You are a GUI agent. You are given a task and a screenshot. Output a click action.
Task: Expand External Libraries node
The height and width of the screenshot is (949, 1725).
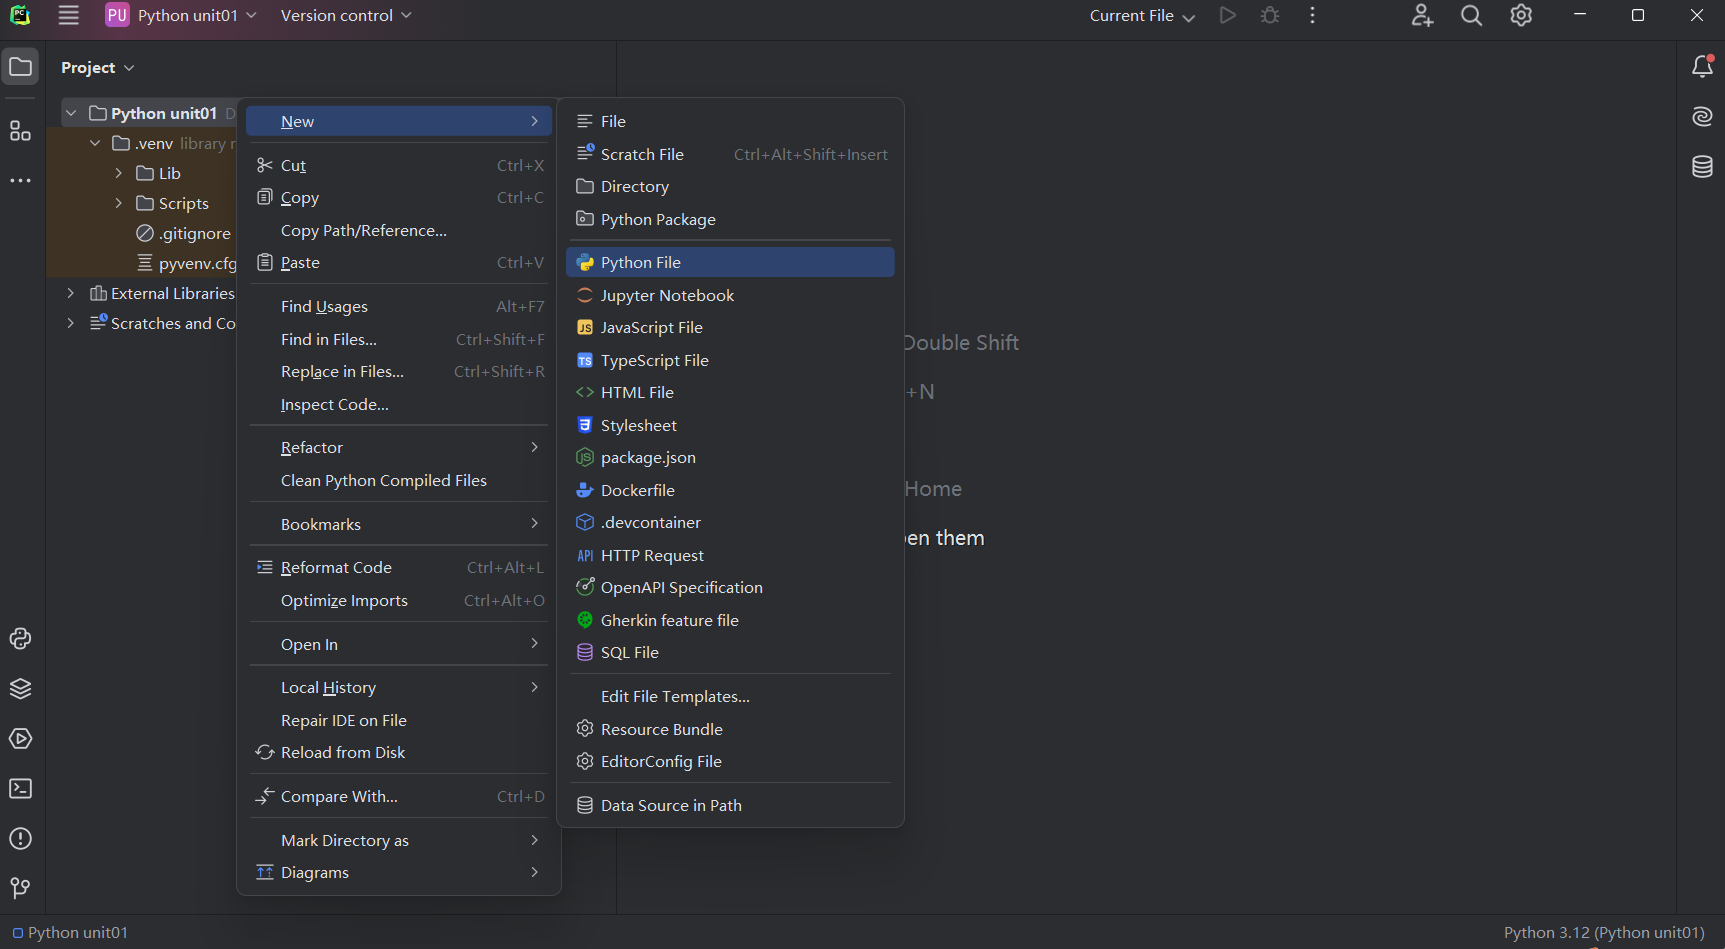(x=71, y=293)
